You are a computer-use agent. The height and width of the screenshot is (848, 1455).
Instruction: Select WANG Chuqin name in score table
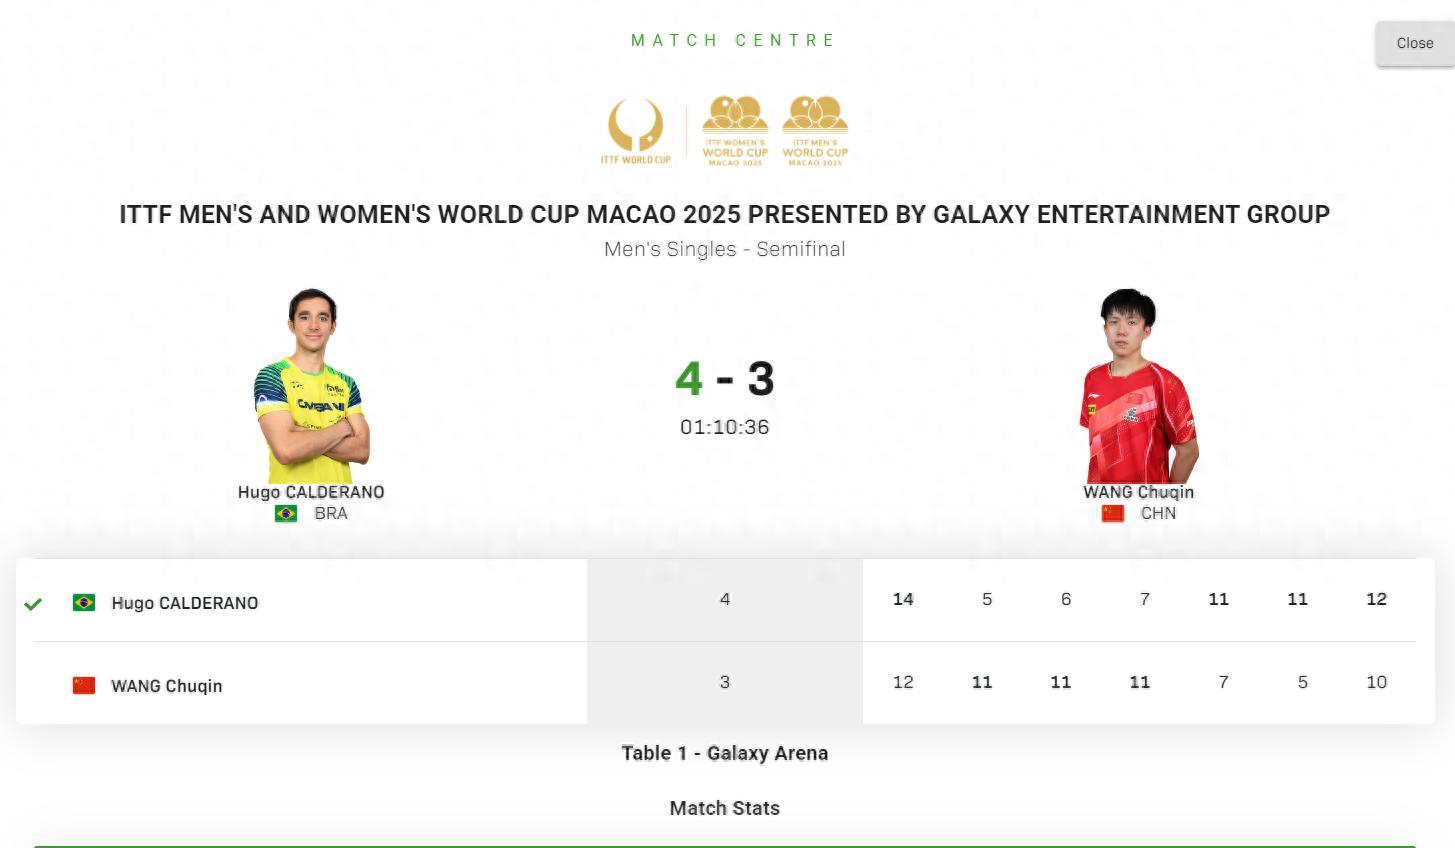click(167, 686)
